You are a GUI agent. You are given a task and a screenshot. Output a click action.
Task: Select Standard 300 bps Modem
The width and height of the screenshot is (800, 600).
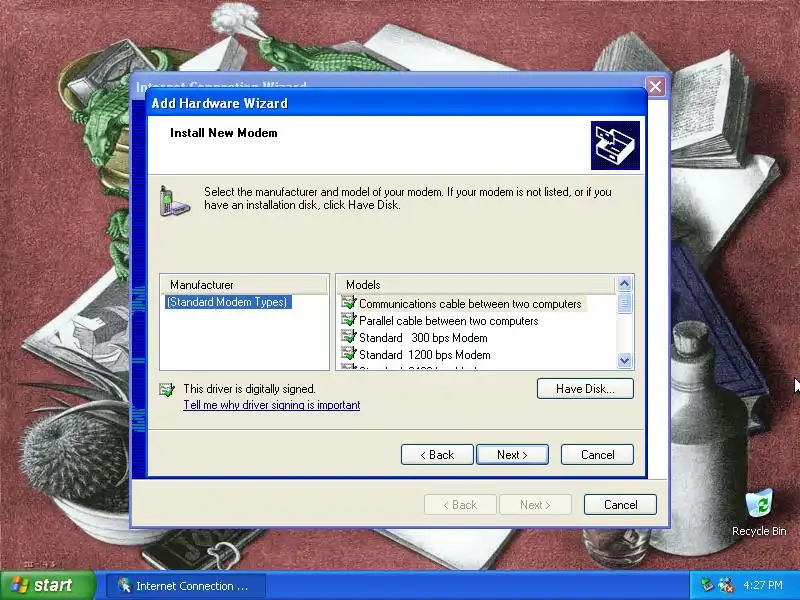coord(423,338)
